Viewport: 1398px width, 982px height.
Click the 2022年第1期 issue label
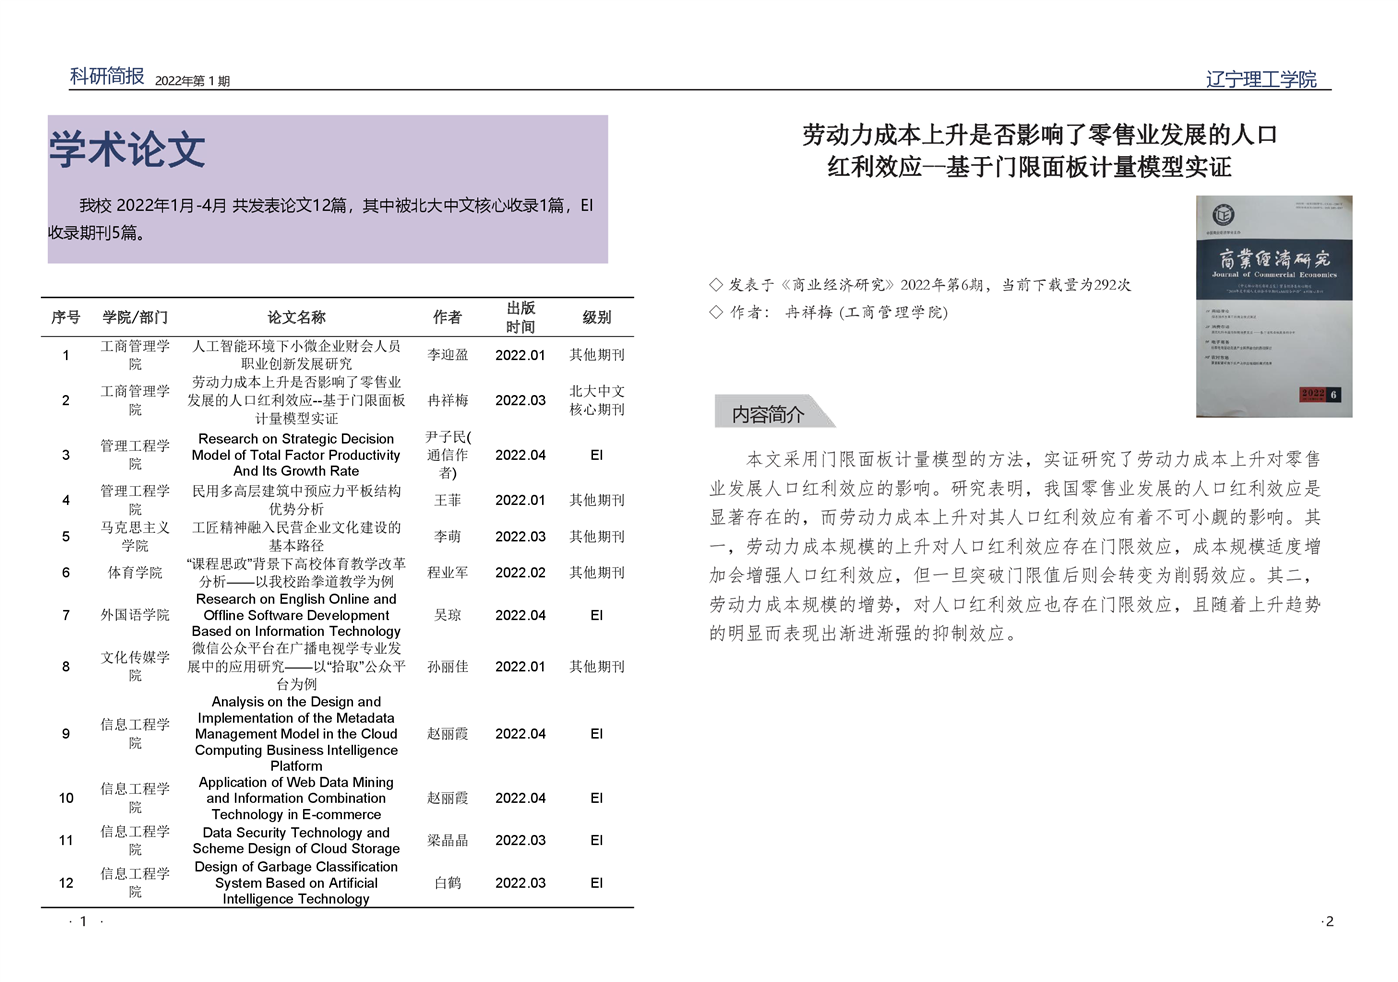pyautogui.click(x=192, y=81)
